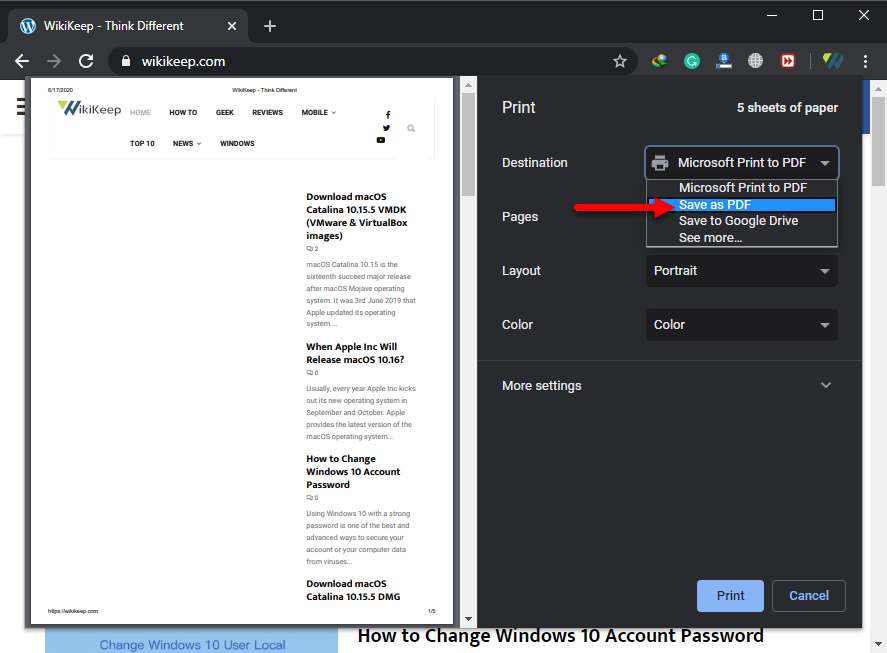The height and width of the screenshot is (653, 887).
Task: Click the WikiKeep profile avatar icon
Action: [833, 61]
